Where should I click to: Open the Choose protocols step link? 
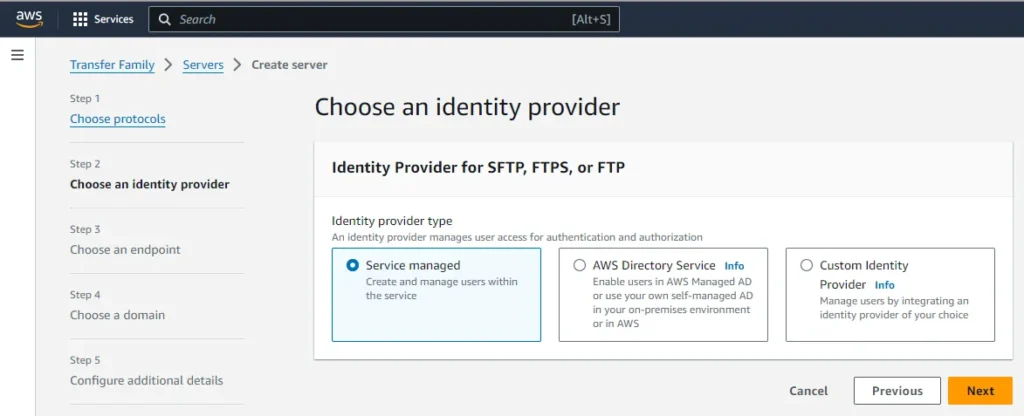(118, 119)
